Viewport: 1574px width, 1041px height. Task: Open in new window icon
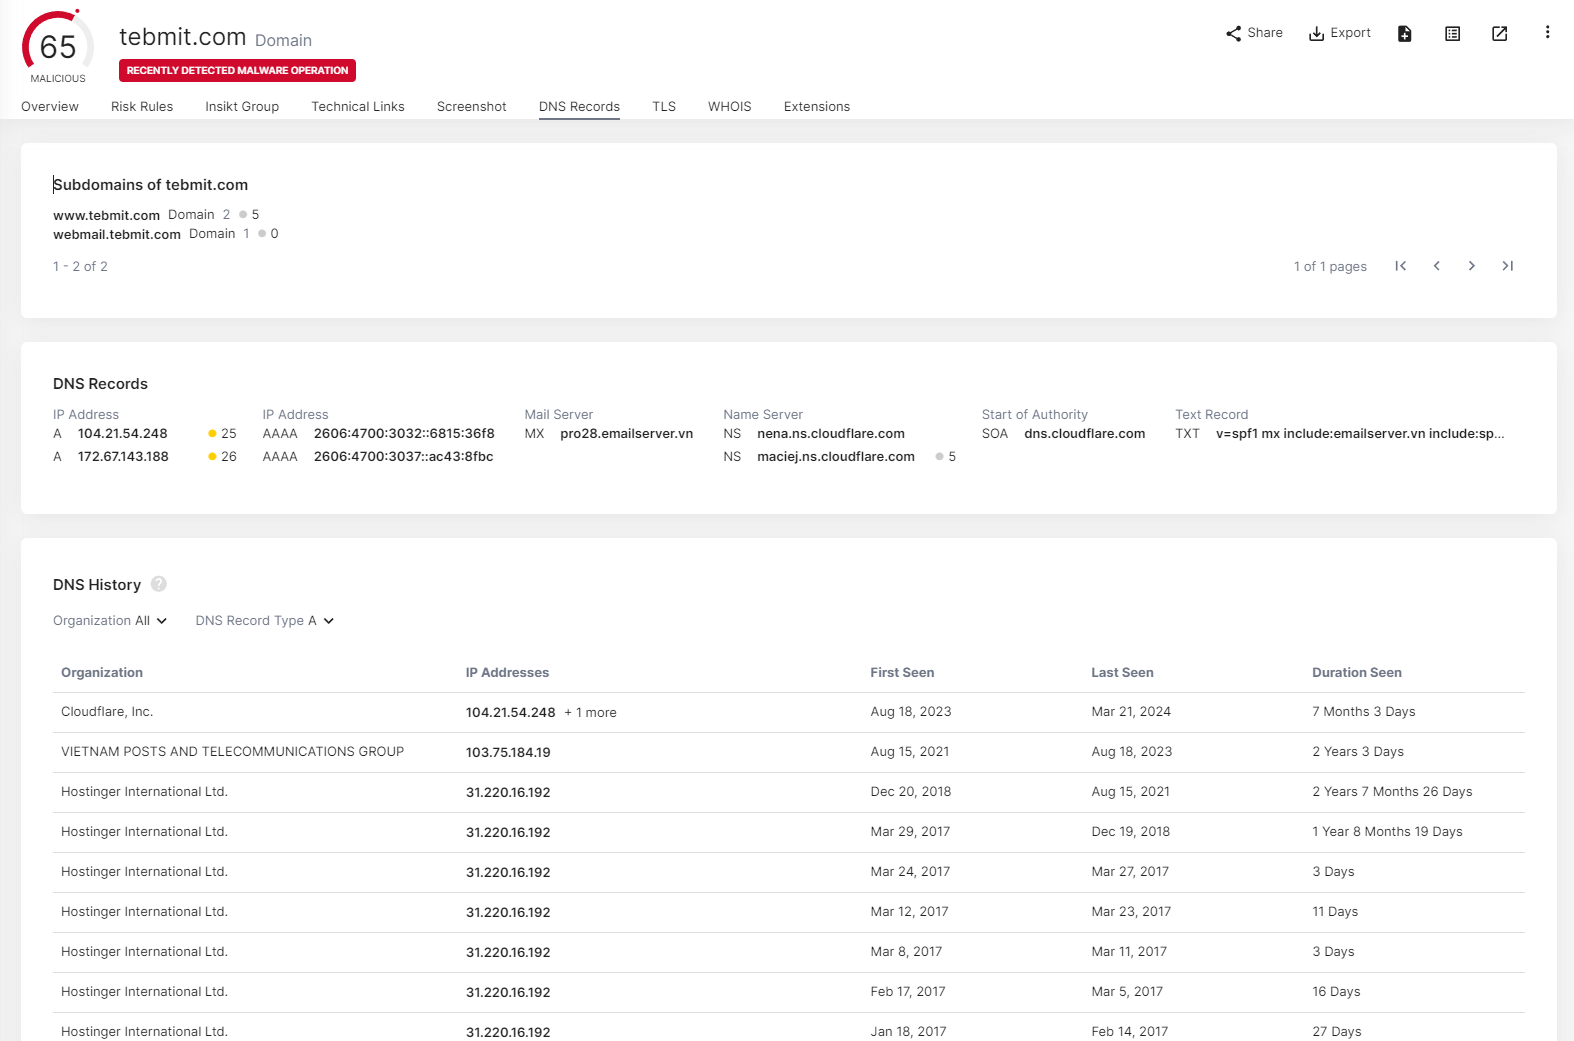pos(1500,34)
